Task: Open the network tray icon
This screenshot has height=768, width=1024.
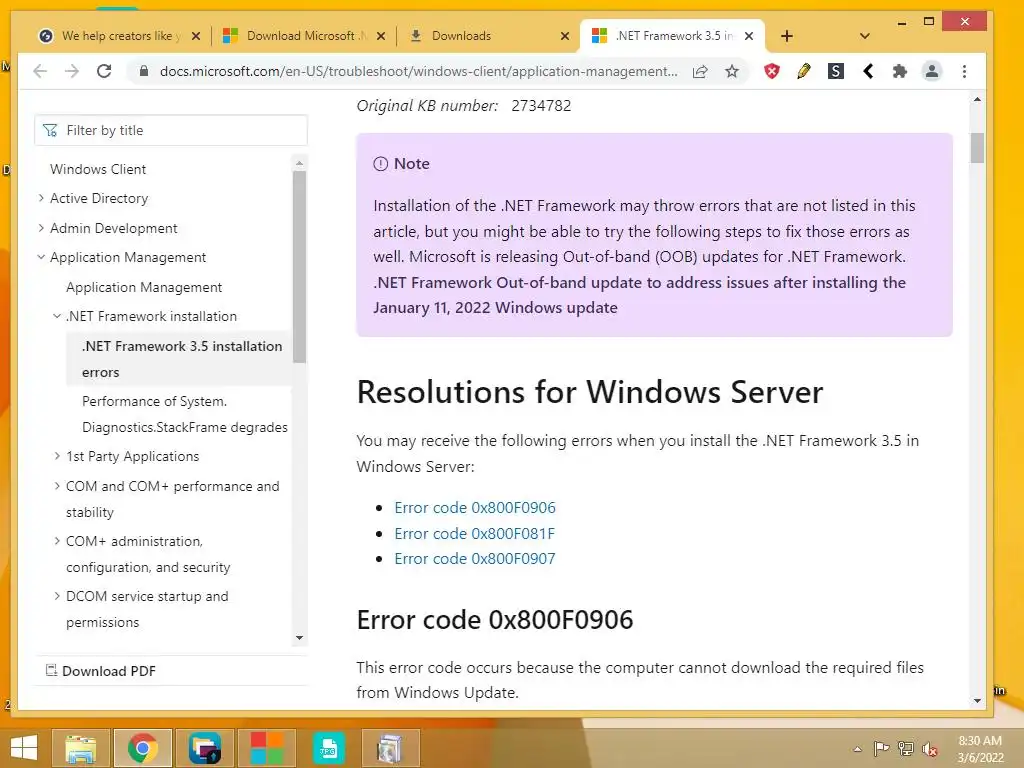Action: 906,748
